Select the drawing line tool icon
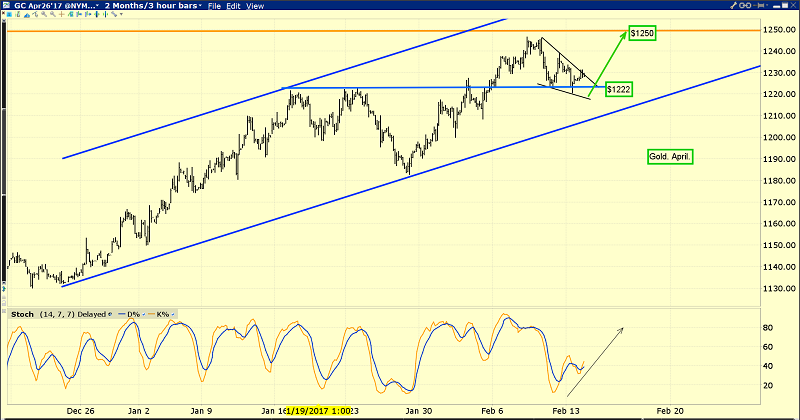The image size is (800, 420). 114,14
